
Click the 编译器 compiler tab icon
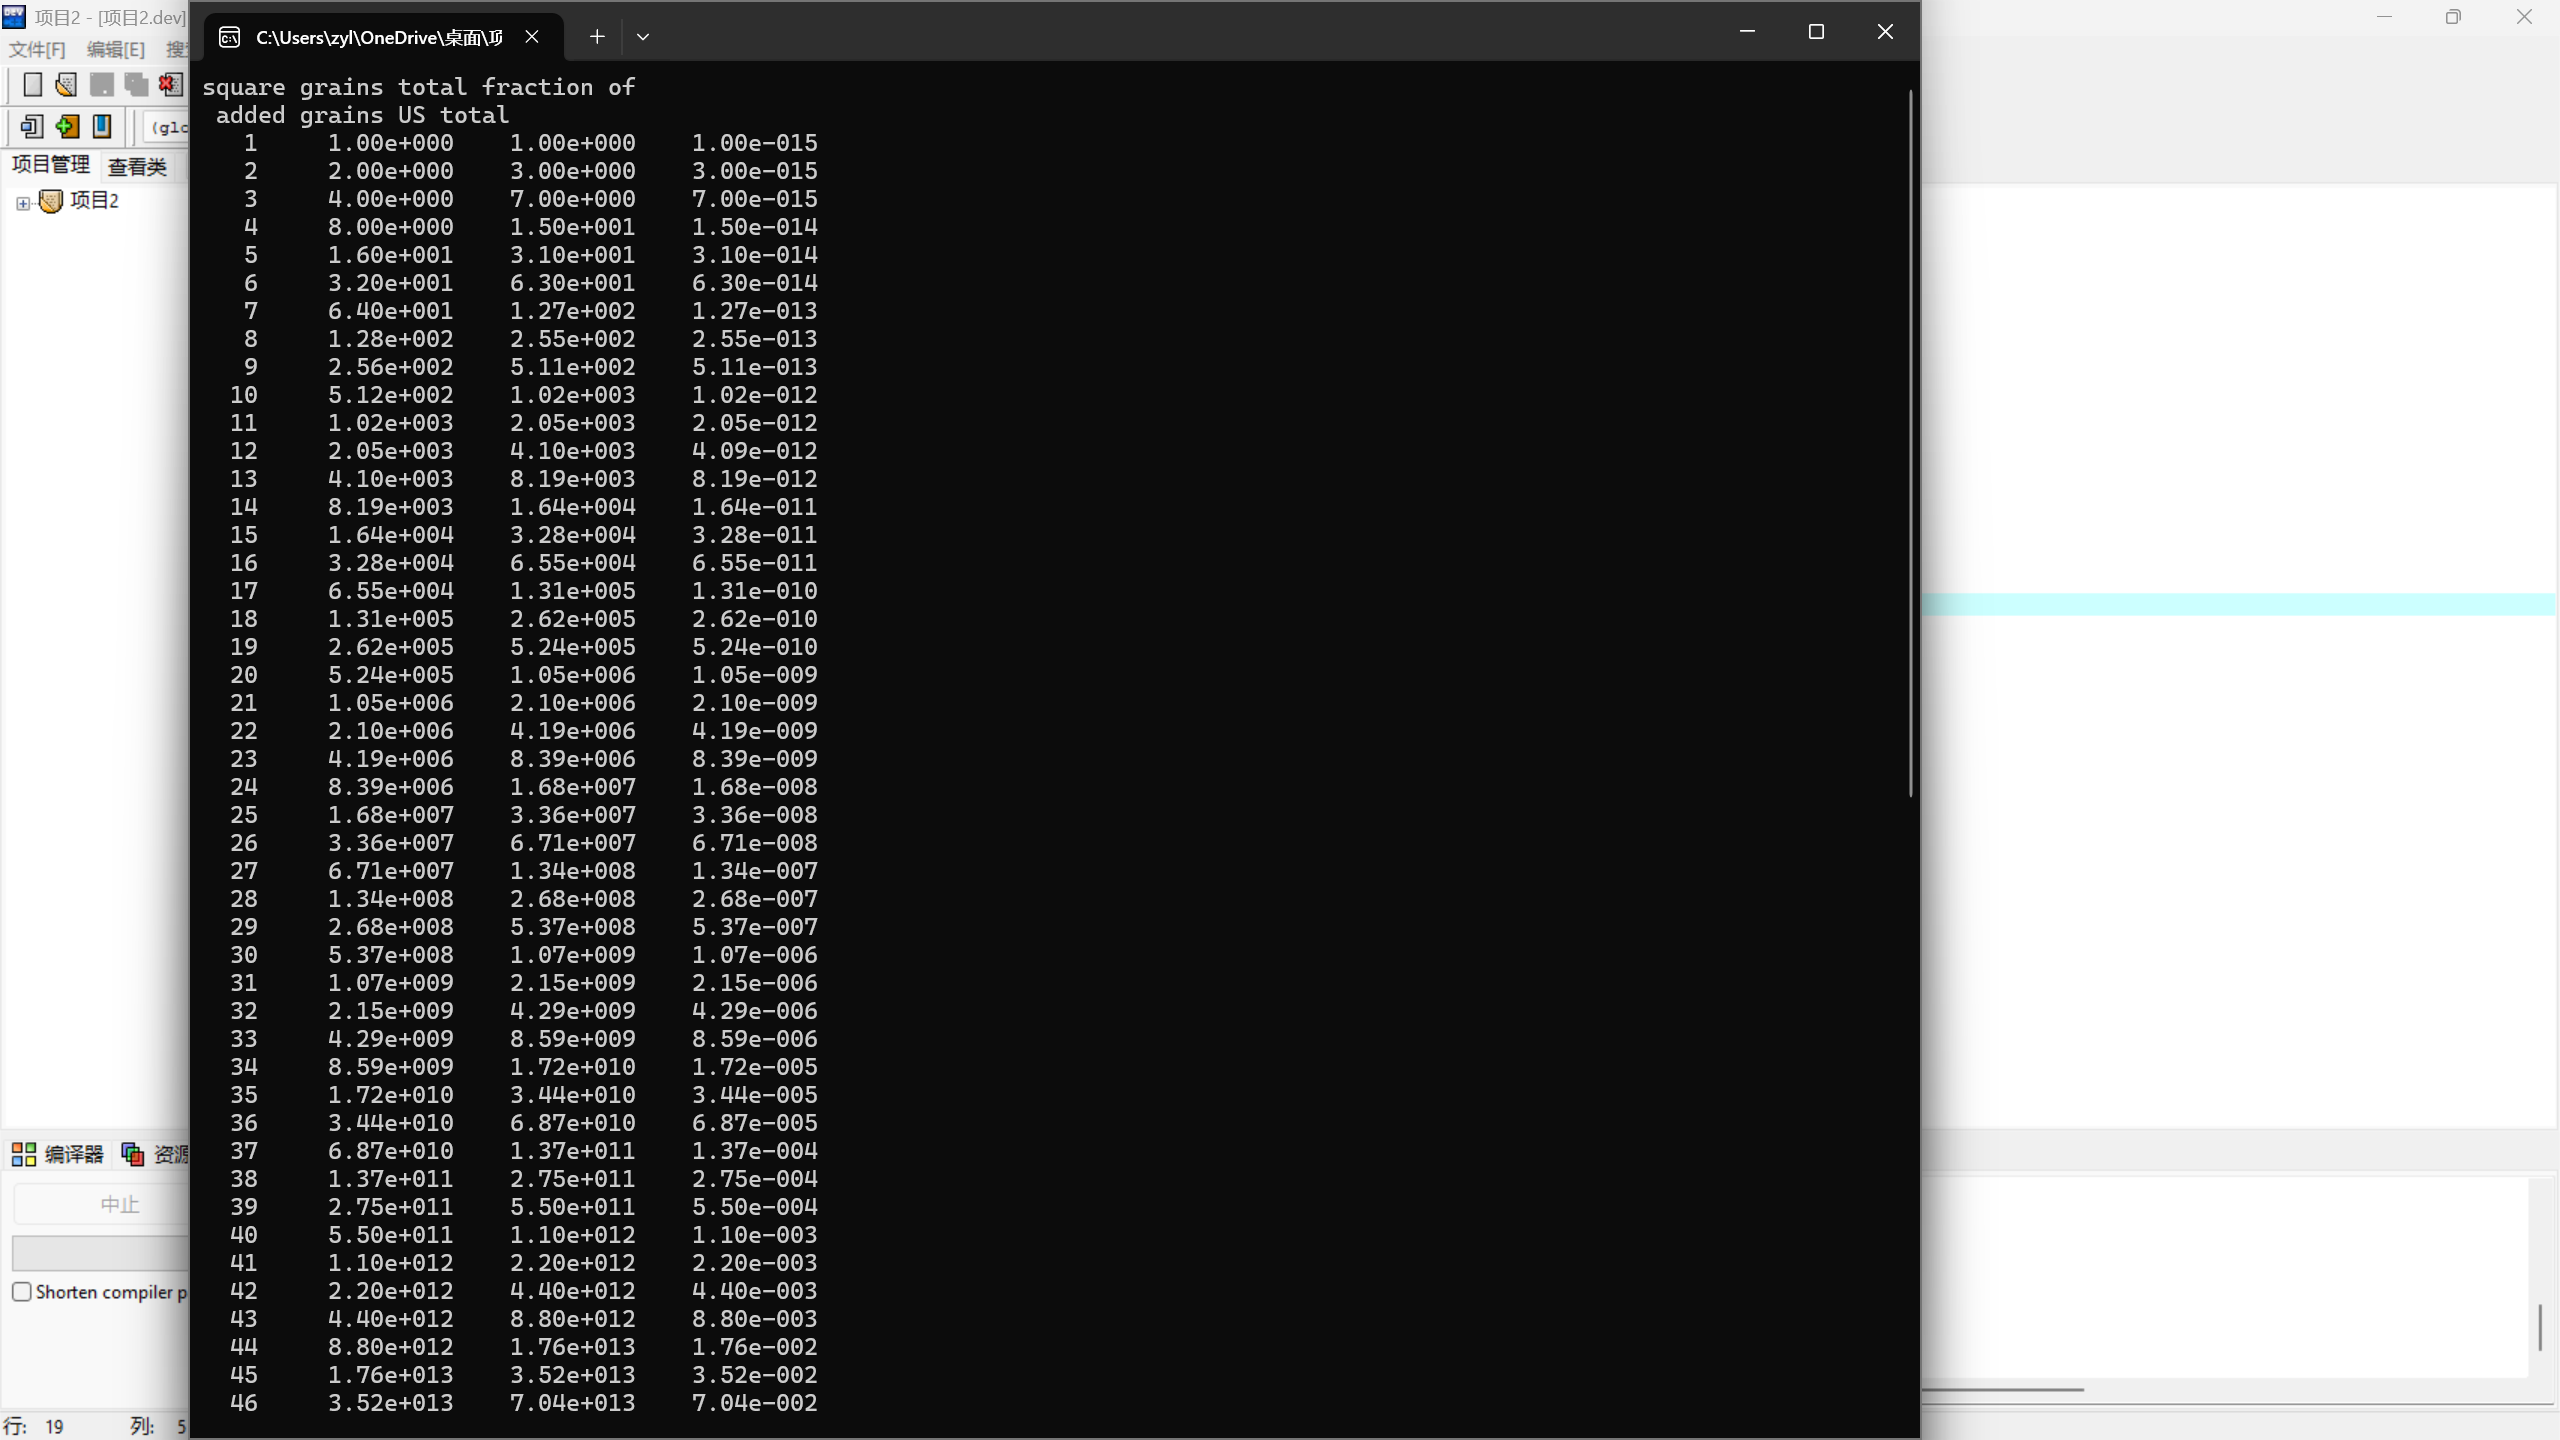(x=24, y=1155)
